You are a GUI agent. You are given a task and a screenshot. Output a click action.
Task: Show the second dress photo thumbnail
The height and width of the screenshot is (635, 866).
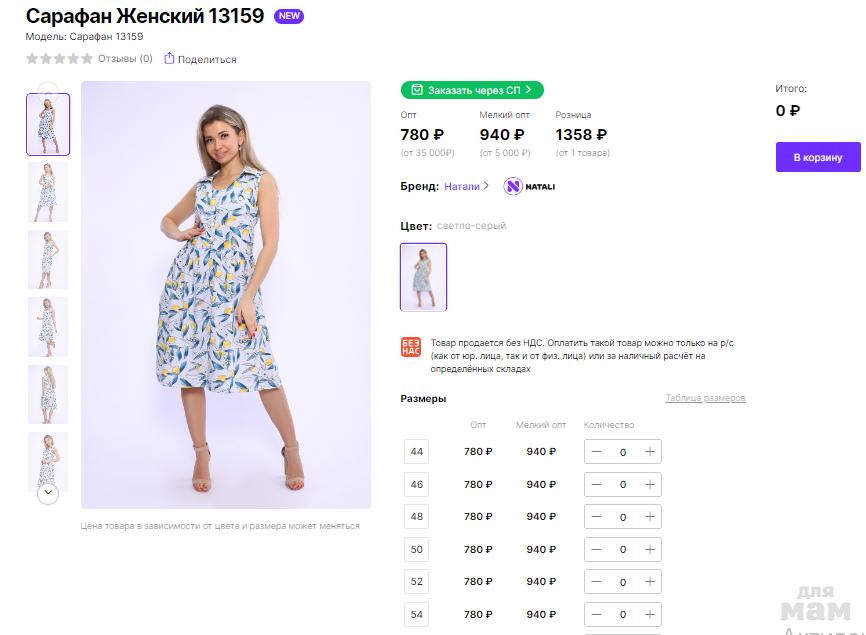pyautogui.click(x=48, y=191)
